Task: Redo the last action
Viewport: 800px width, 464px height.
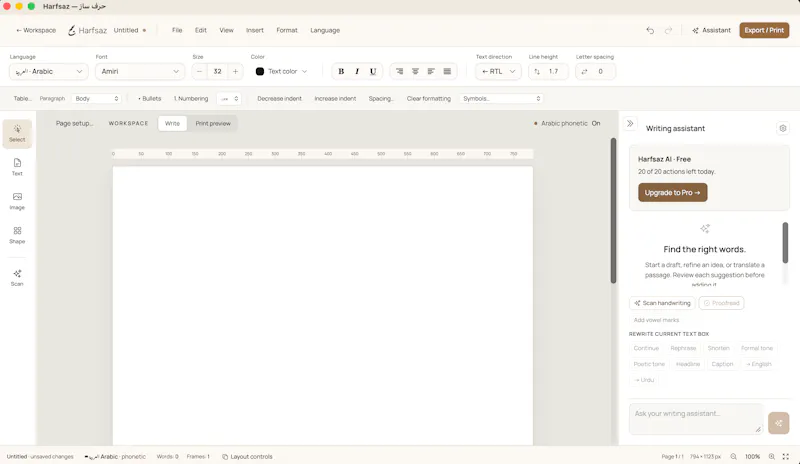Action: 668,31
